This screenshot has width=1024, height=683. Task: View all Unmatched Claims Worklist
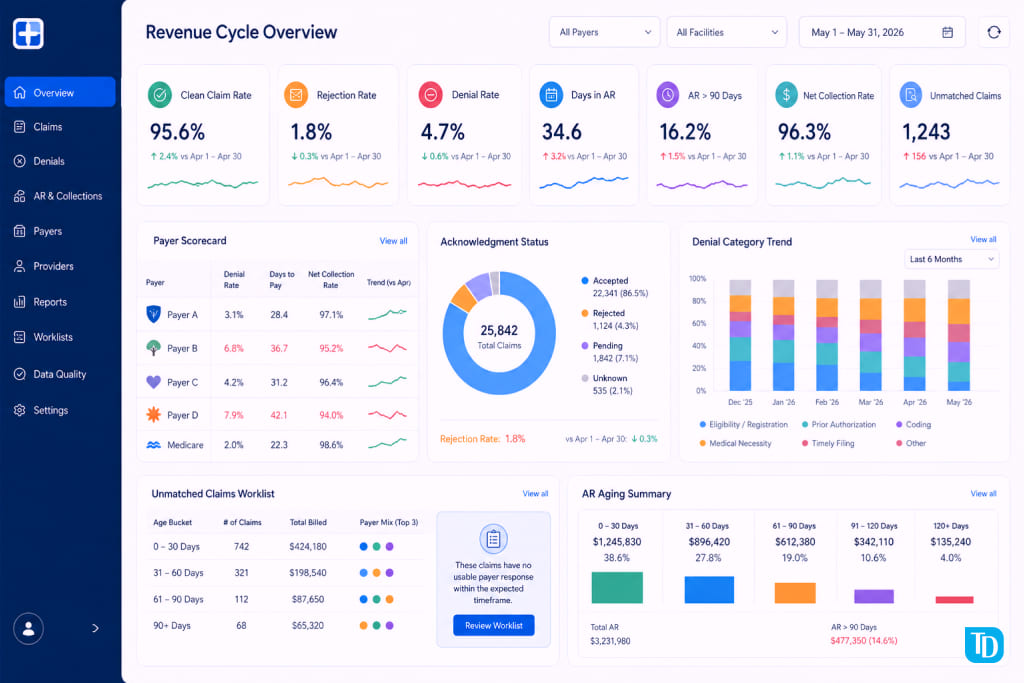535,494
